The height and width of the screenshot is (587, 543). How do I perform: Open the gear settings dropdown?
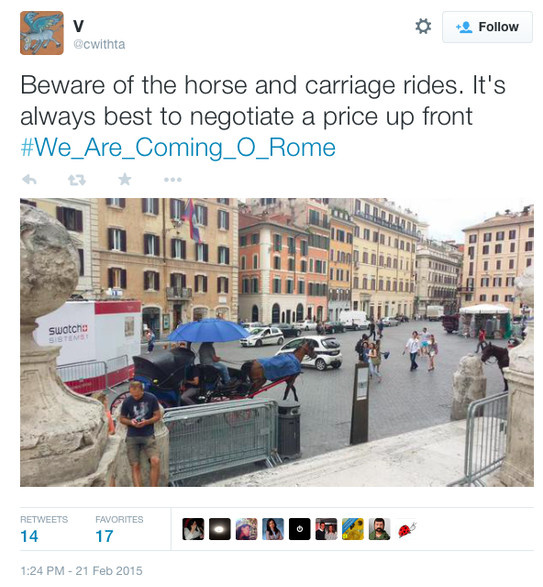coord(423,27)
